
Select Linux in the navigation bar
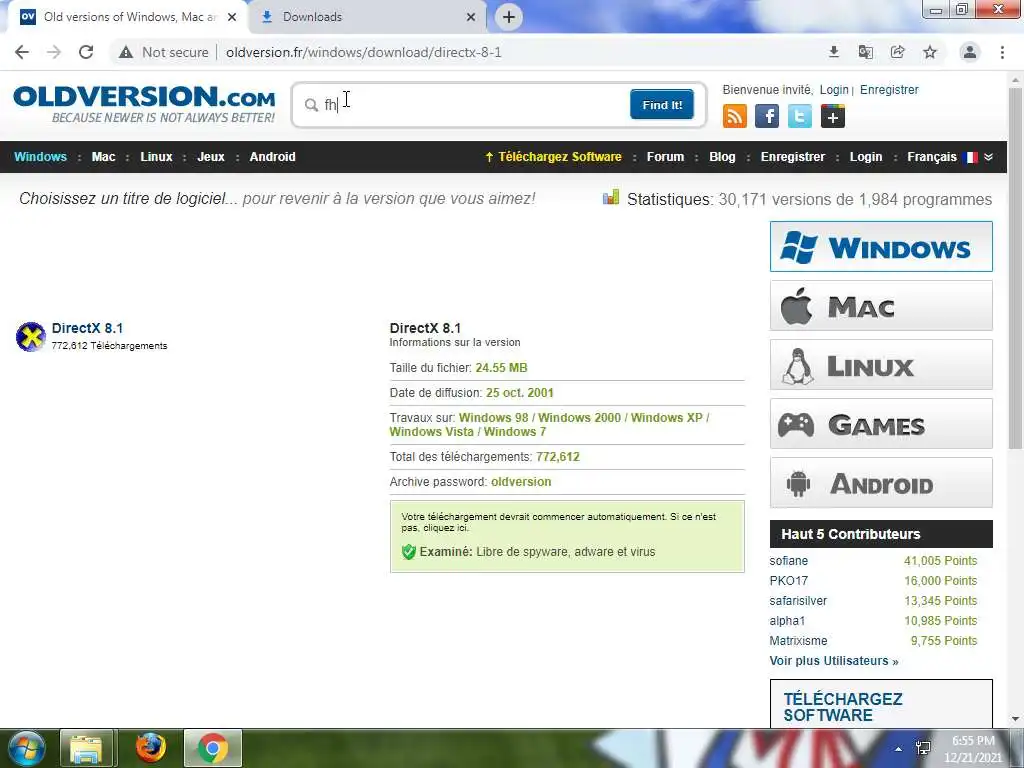[x=156, y=157]
